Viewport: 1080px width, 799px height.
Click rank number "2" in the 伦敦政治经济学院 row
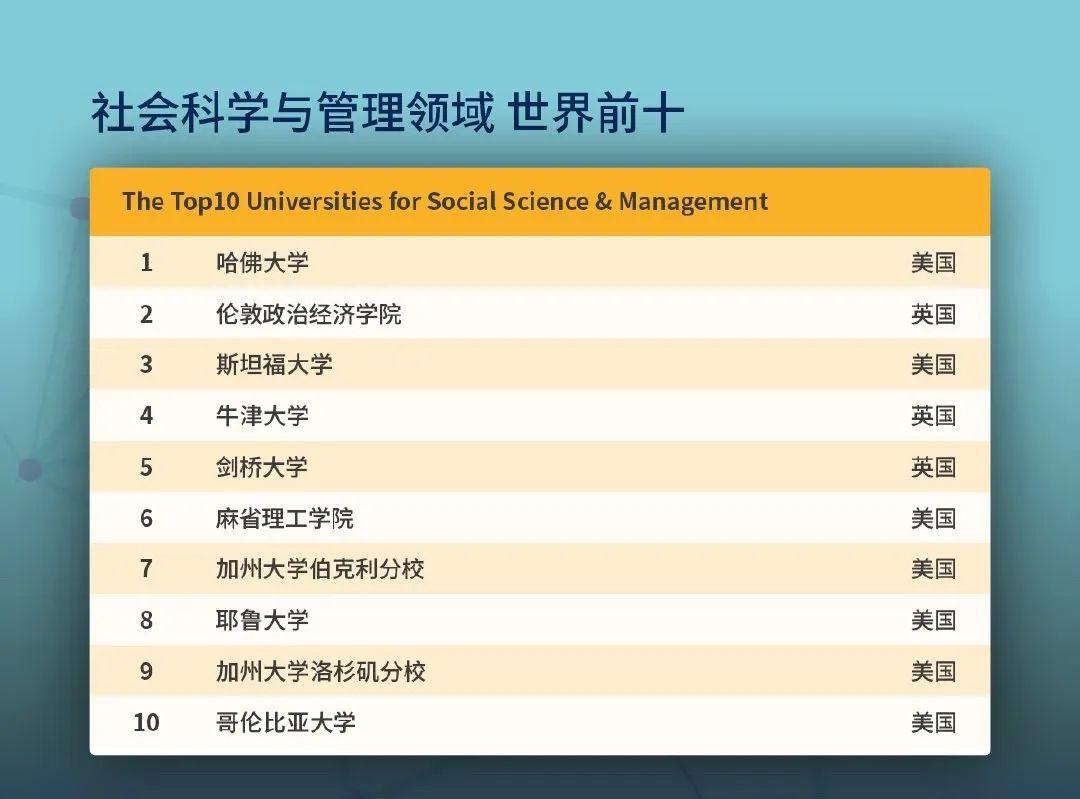click(x=146, y=314)
